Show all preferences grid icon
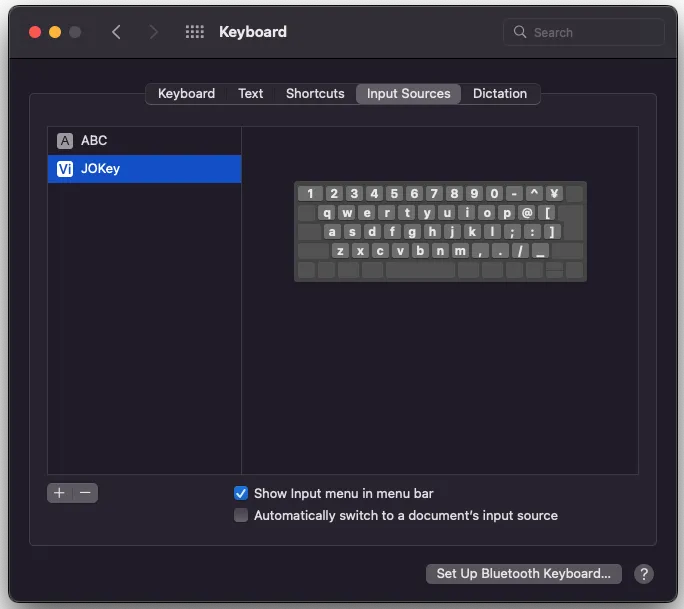The image size is (684, 609). [x=195, y=32]
